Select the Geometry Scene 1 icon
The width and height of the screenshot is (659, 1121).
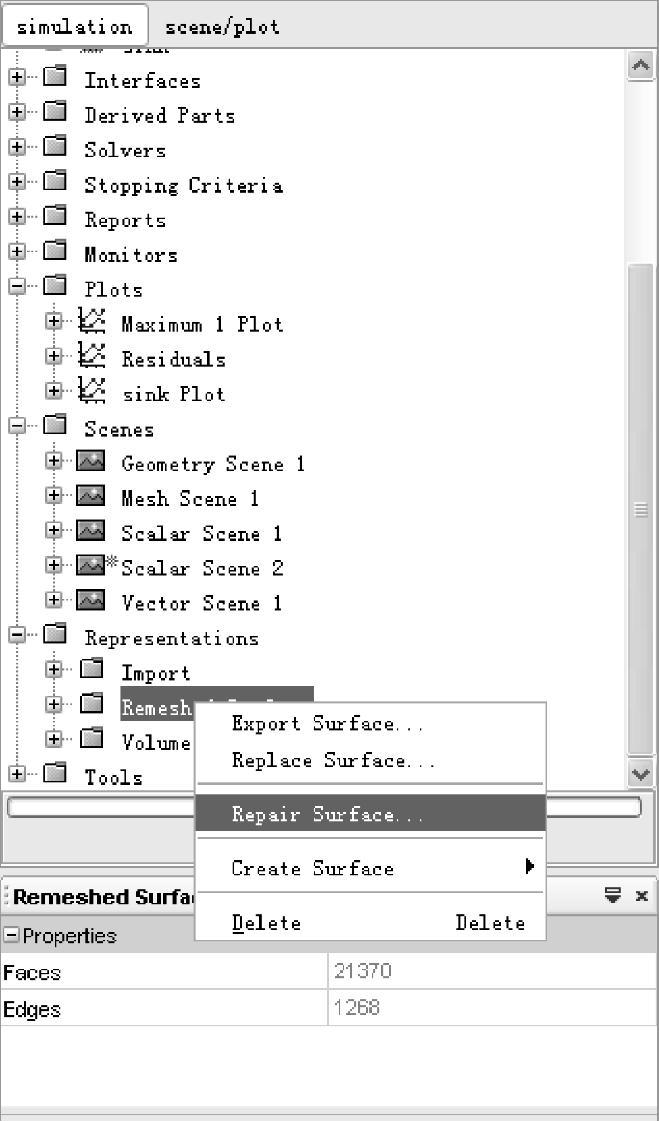pos(91,461)
